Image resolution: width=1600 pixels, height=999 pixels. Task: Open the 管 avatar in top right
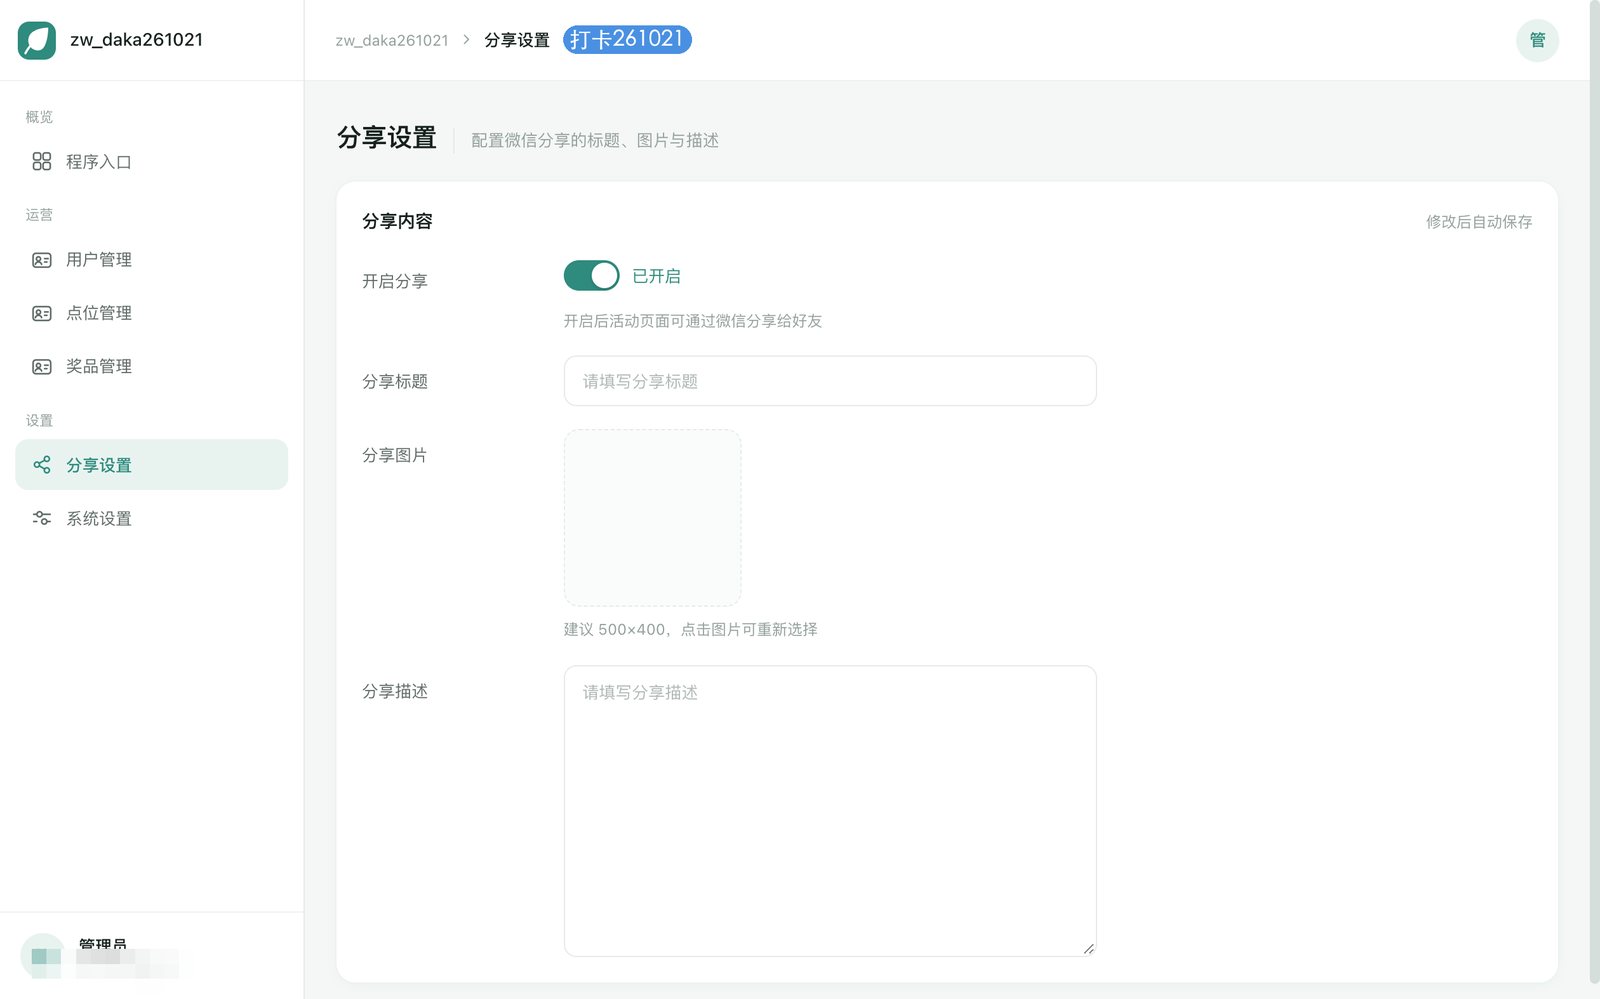point(1537,40)
